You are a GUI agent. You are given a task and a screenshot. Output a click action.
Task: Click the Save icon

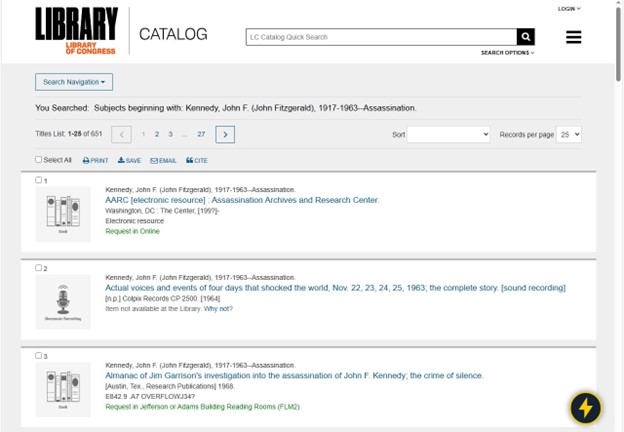click(129, 160)
